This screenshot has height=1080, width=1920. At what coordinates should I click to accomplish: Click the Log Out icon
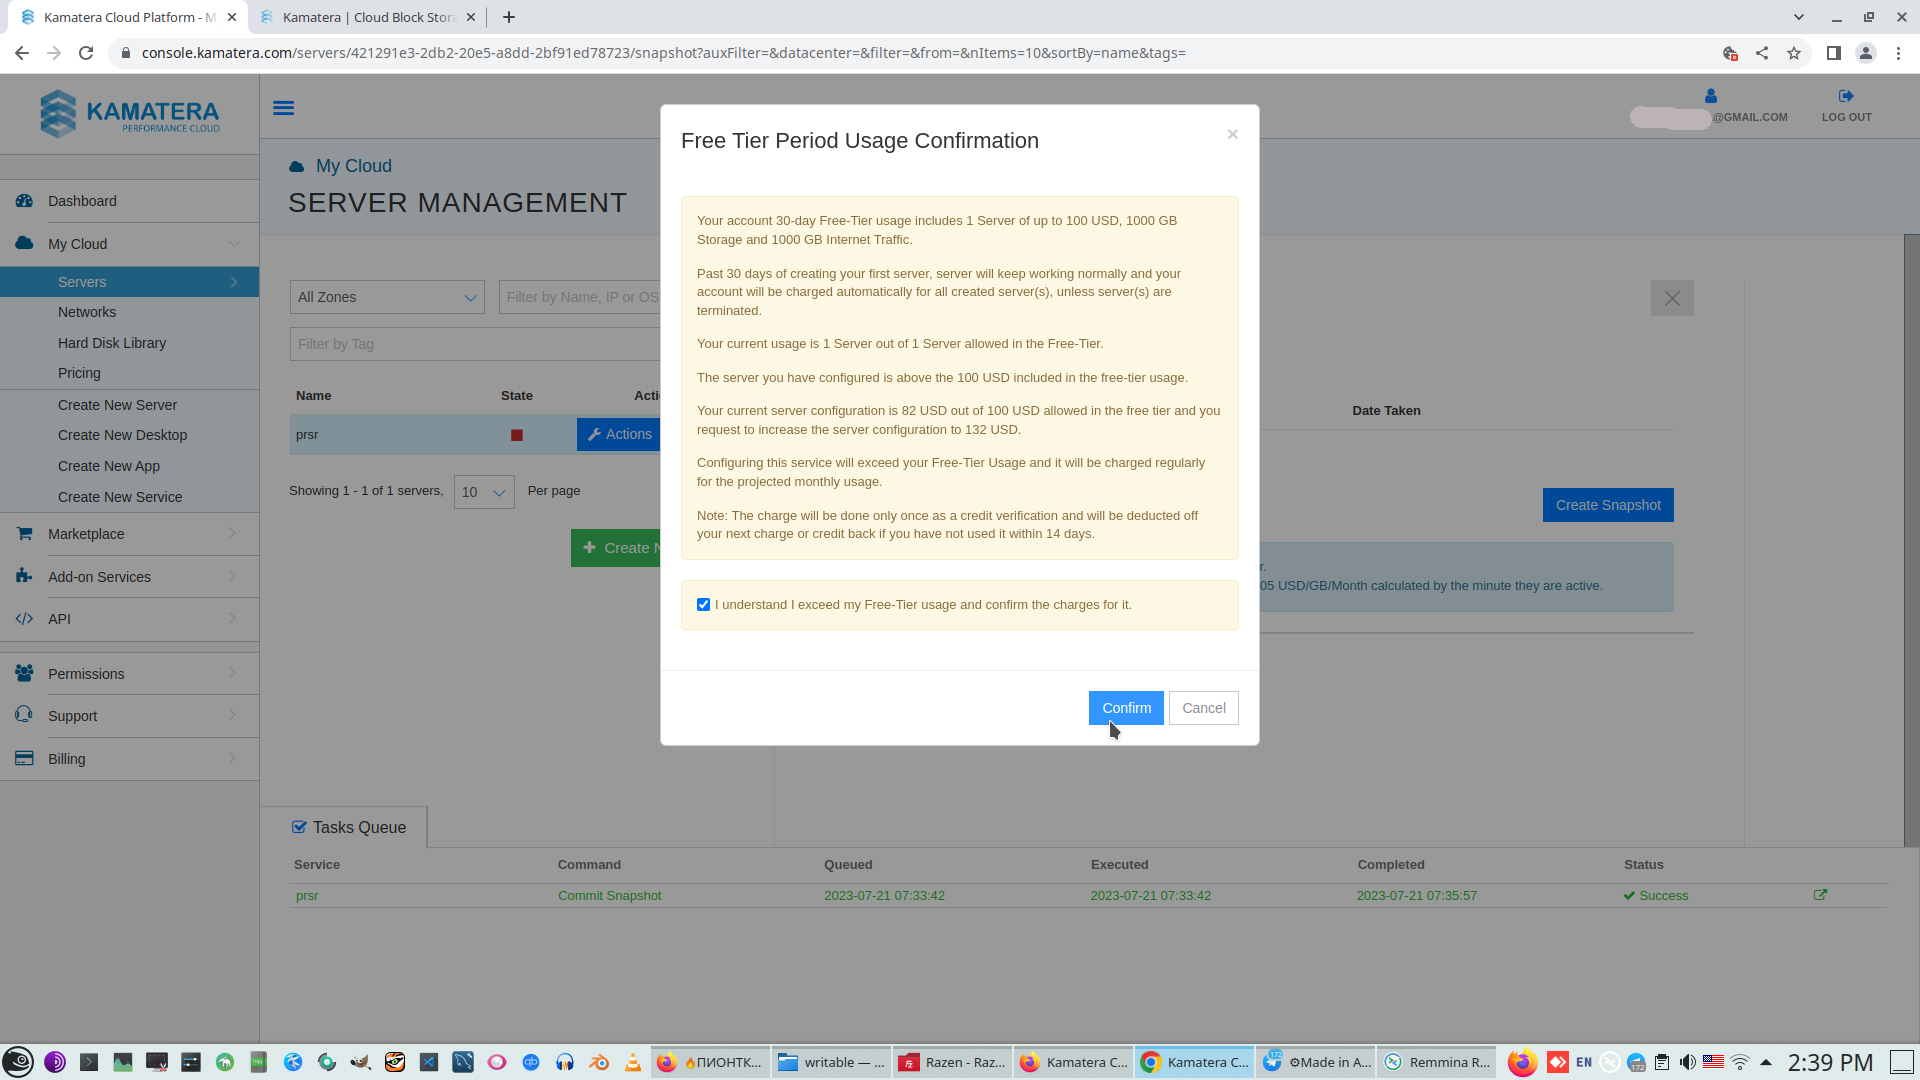coord(1845,97)
